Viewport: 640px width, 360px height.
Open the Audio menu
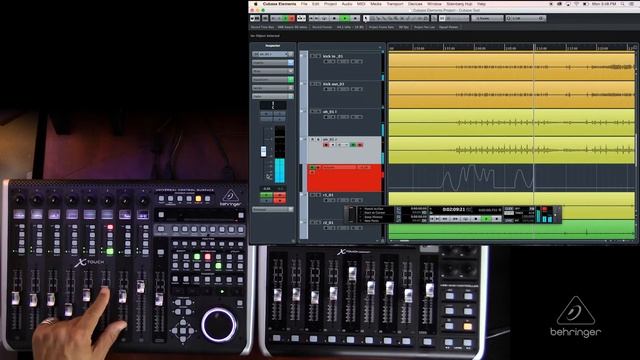coord(347,4)
